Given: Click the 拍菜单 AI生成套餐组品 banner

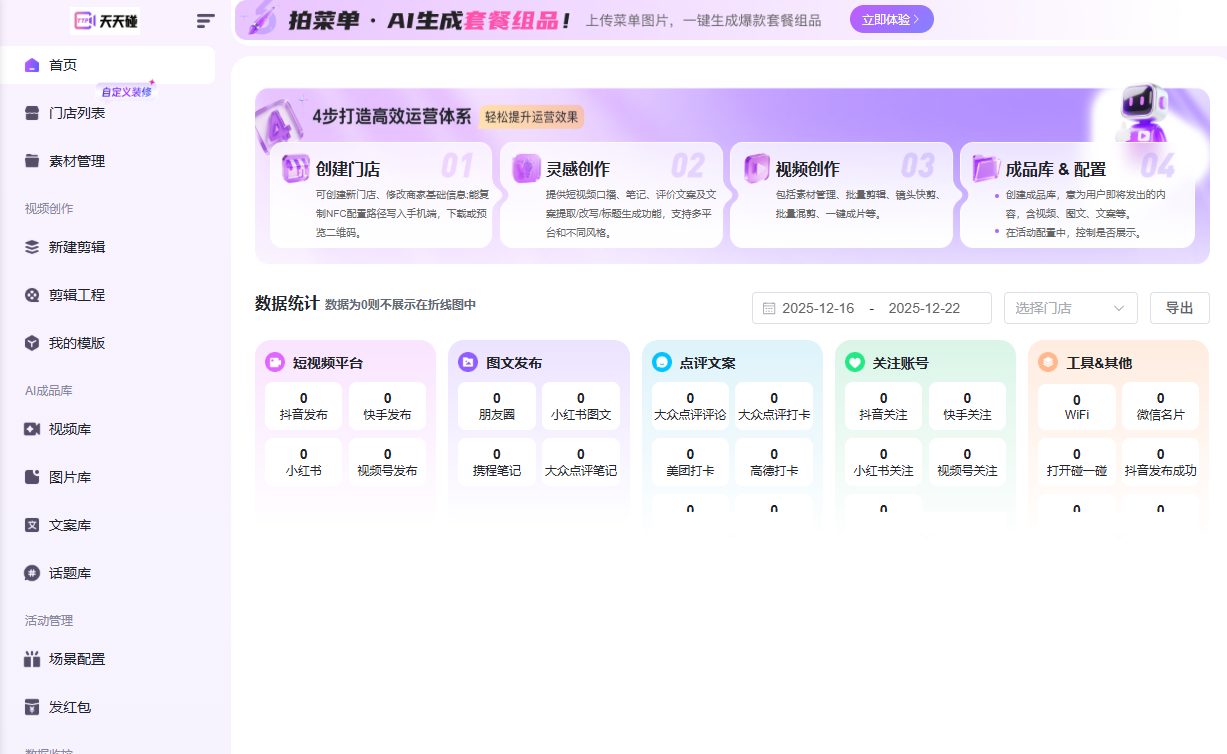Looking at the screenshot, I should 730,20.
